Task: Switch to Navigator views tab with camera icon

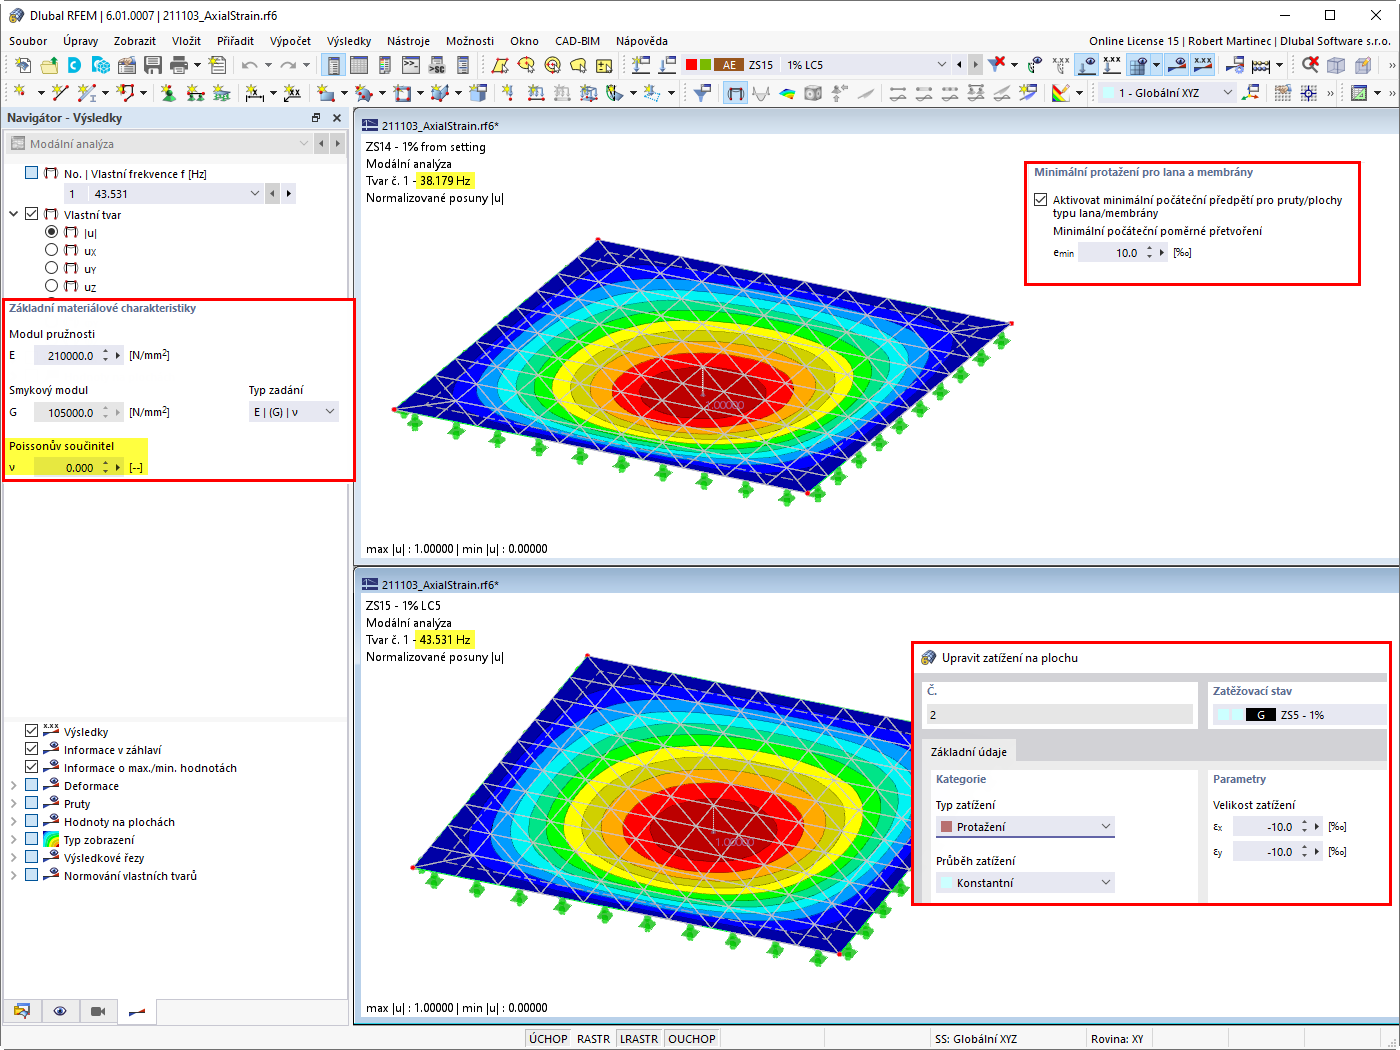Action: click(98, 1011)
